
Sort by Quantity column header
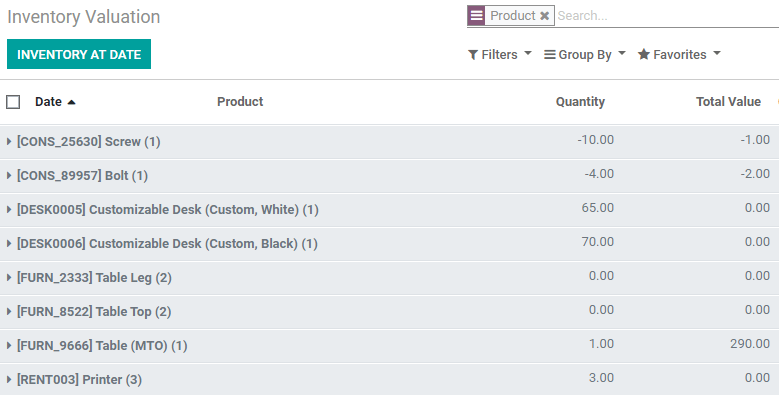(580, 102)
